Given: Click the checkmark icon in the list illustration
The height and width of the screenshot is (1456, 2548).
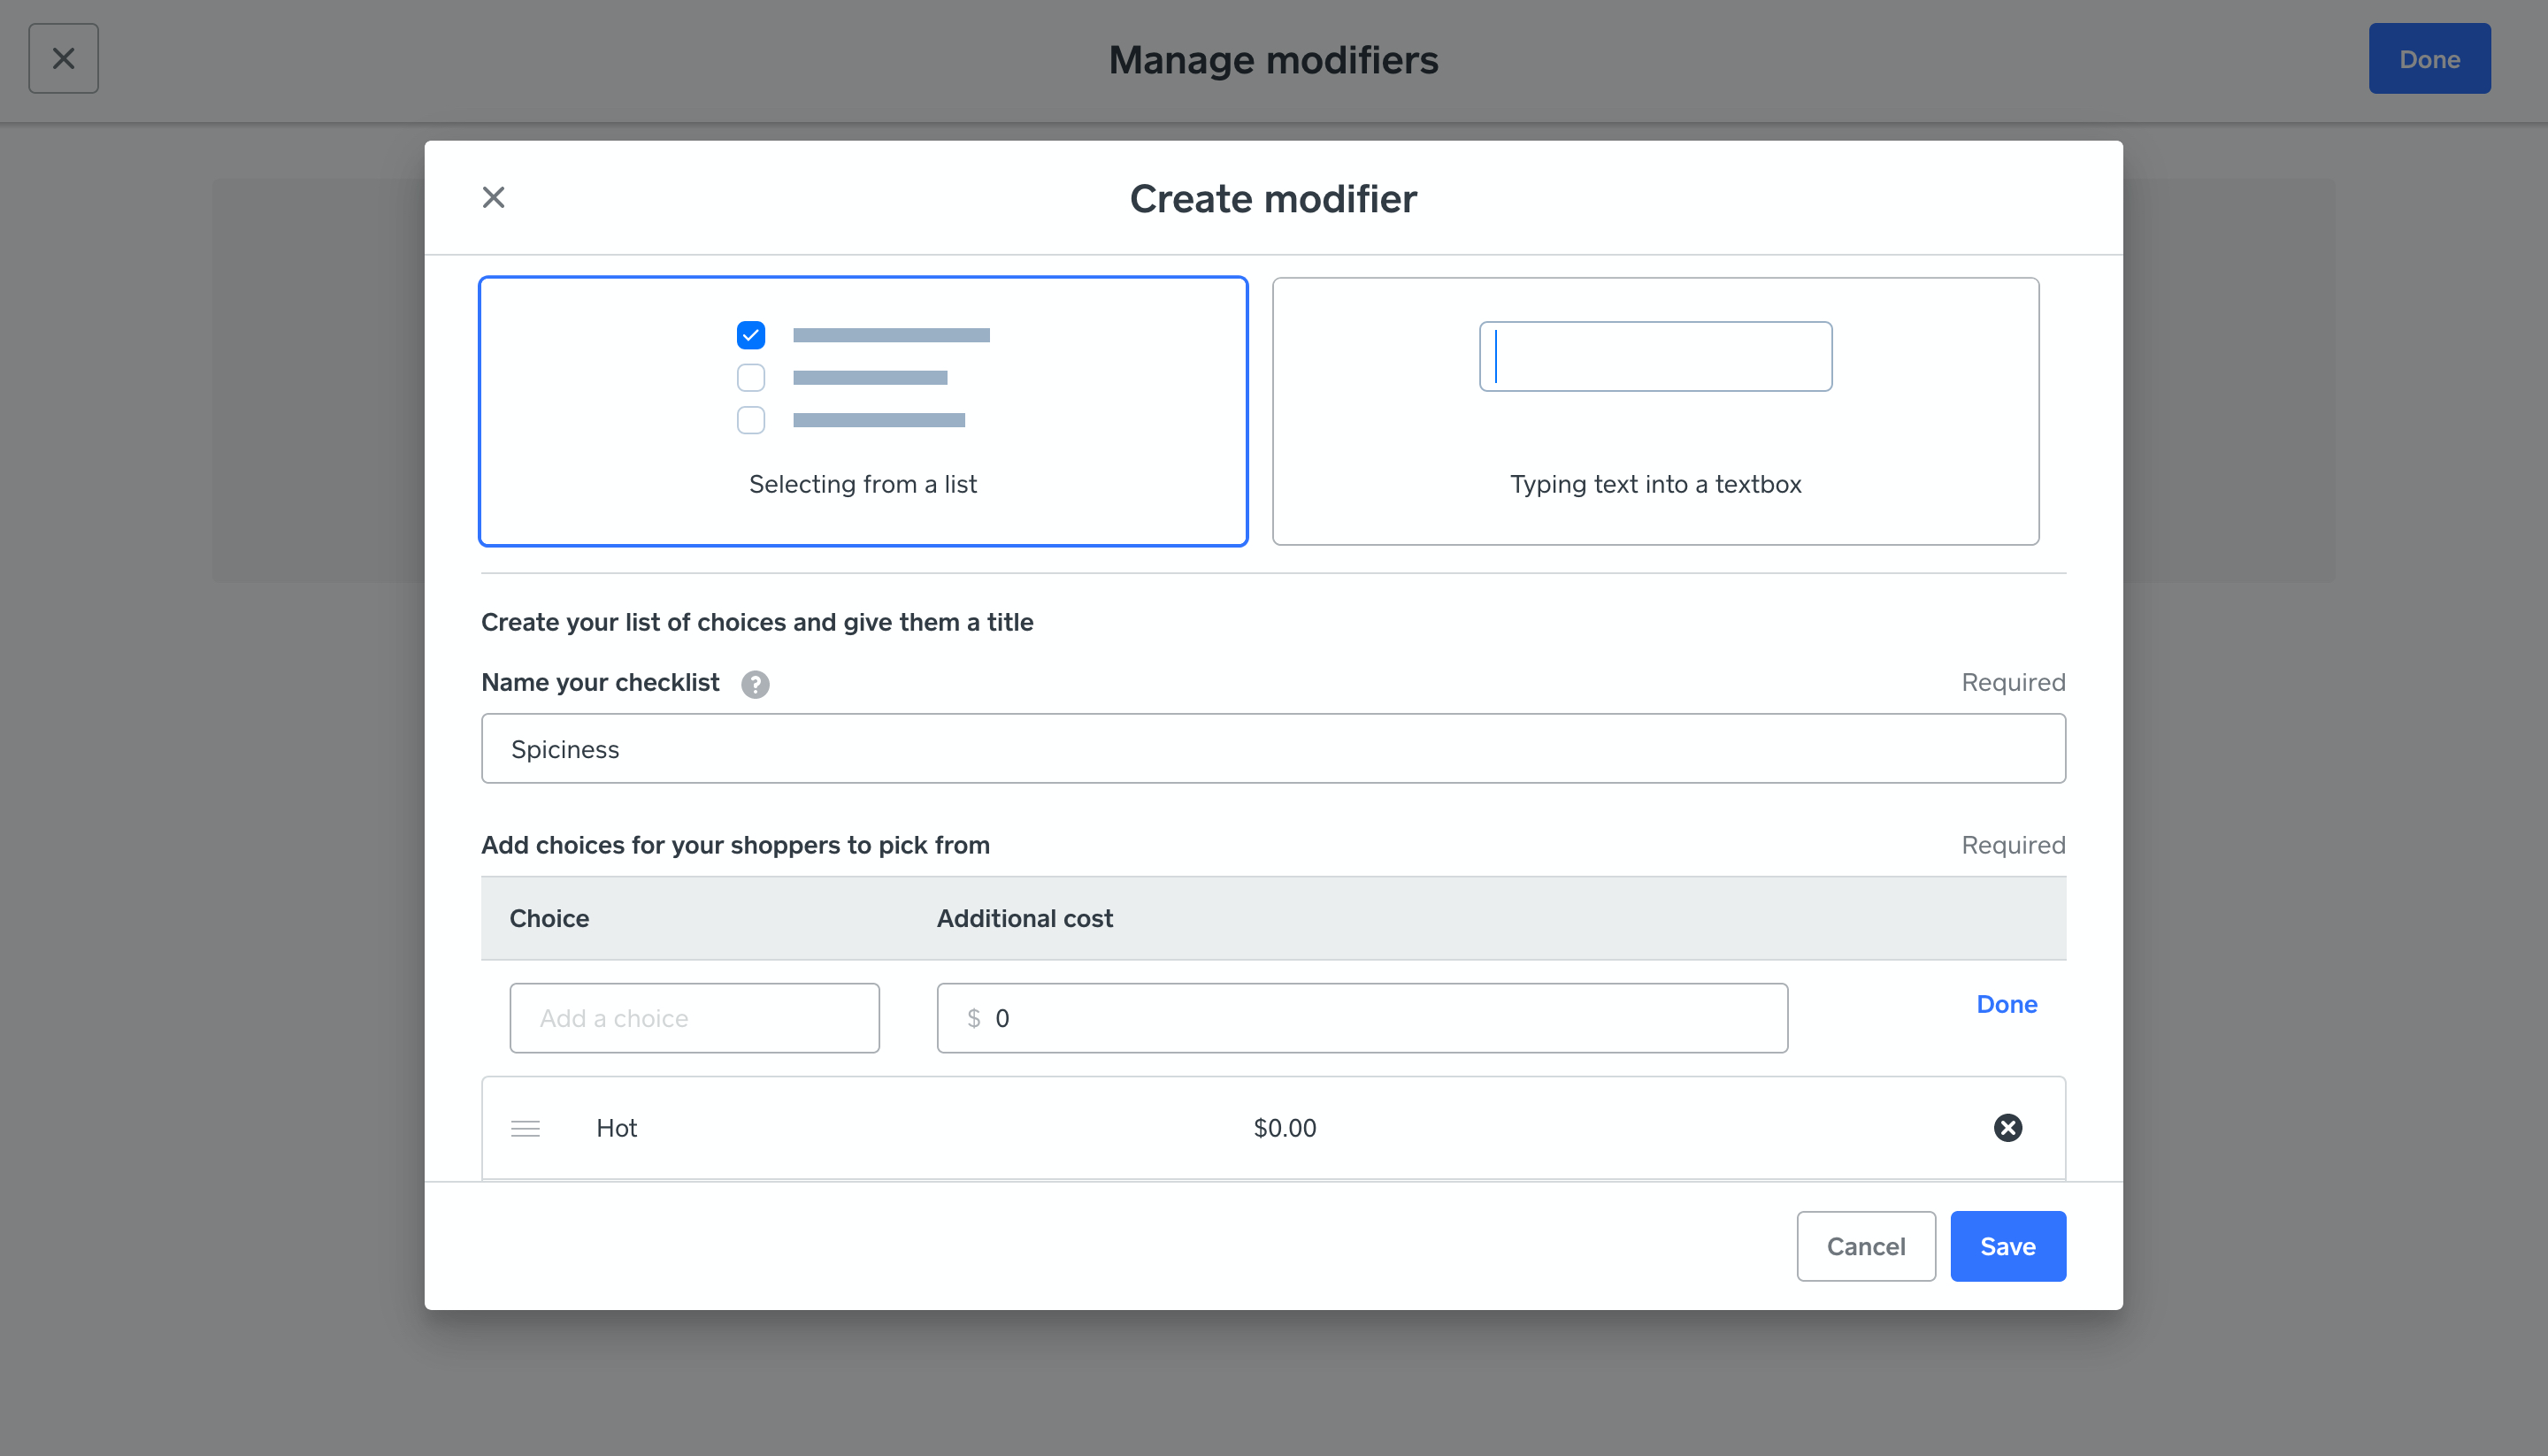Looking at the screenshot, I should [750, 335].
